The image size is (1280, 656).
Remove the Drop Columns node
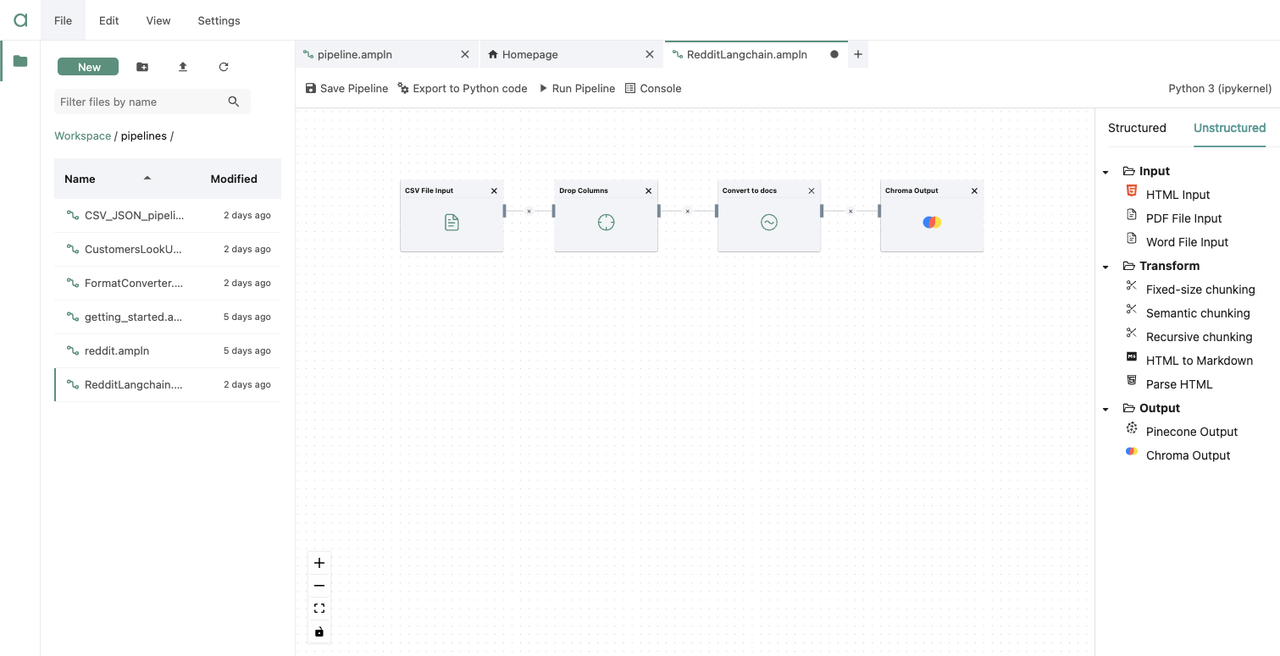point(648,191)
